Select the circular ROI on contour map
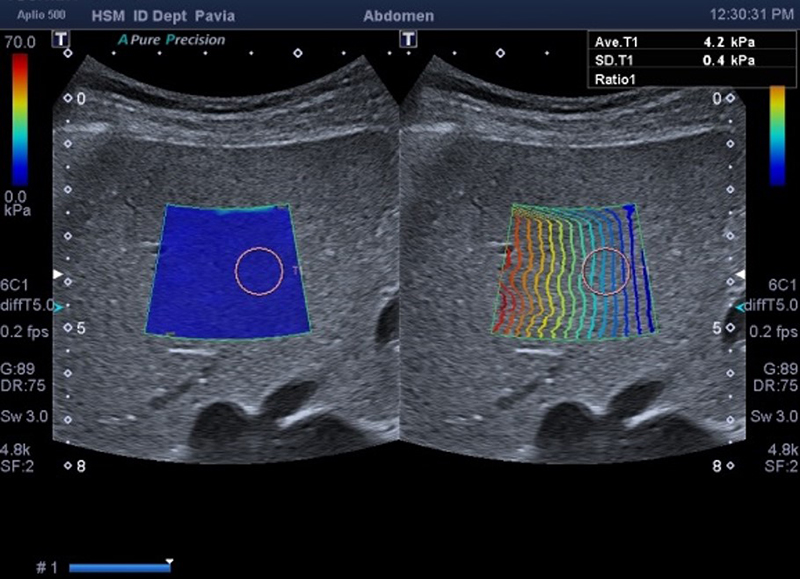This screenshot has height=579, width=800. pos(606,271)
